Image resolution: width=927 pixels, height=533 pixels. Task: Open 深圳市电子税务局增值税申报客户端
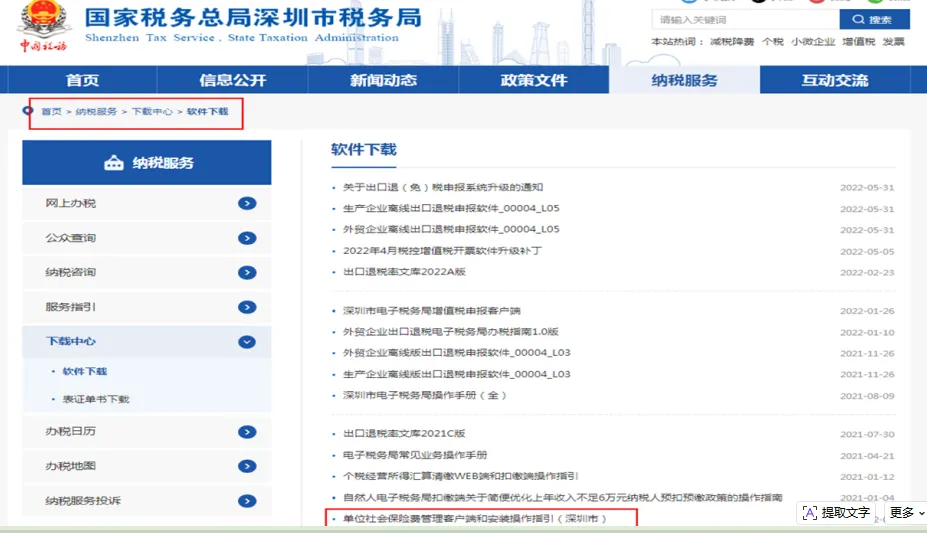432,311
